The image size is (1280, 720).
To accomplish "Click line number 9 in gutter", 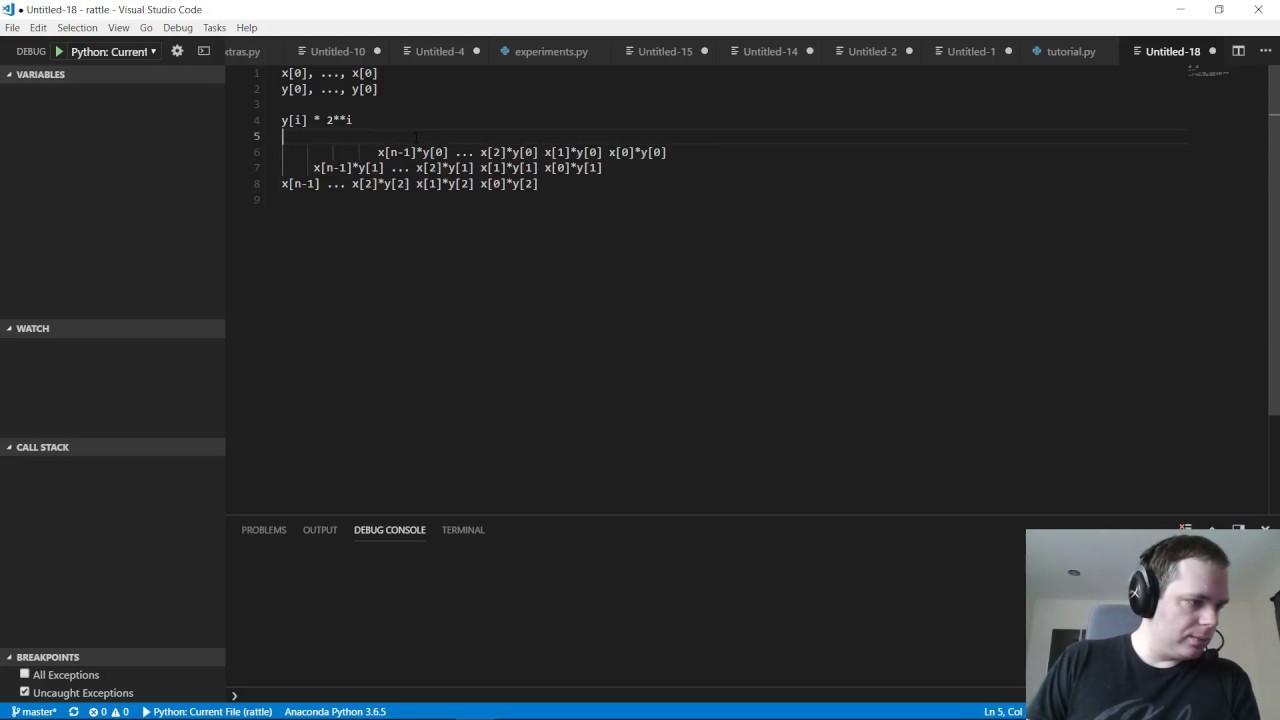I will [x=257, y=200].
